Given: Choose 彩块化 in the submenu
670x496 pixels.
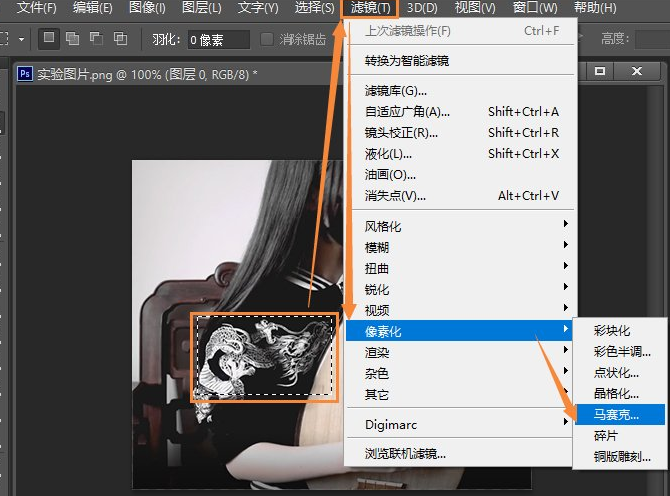Looking at the screenshot, I should [x=620, y=330].
